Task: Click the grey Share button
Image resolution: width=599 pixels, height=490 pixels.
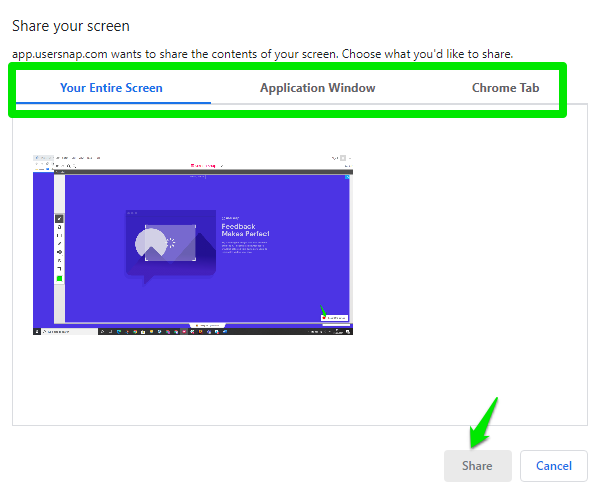Action: click(477, 466)
